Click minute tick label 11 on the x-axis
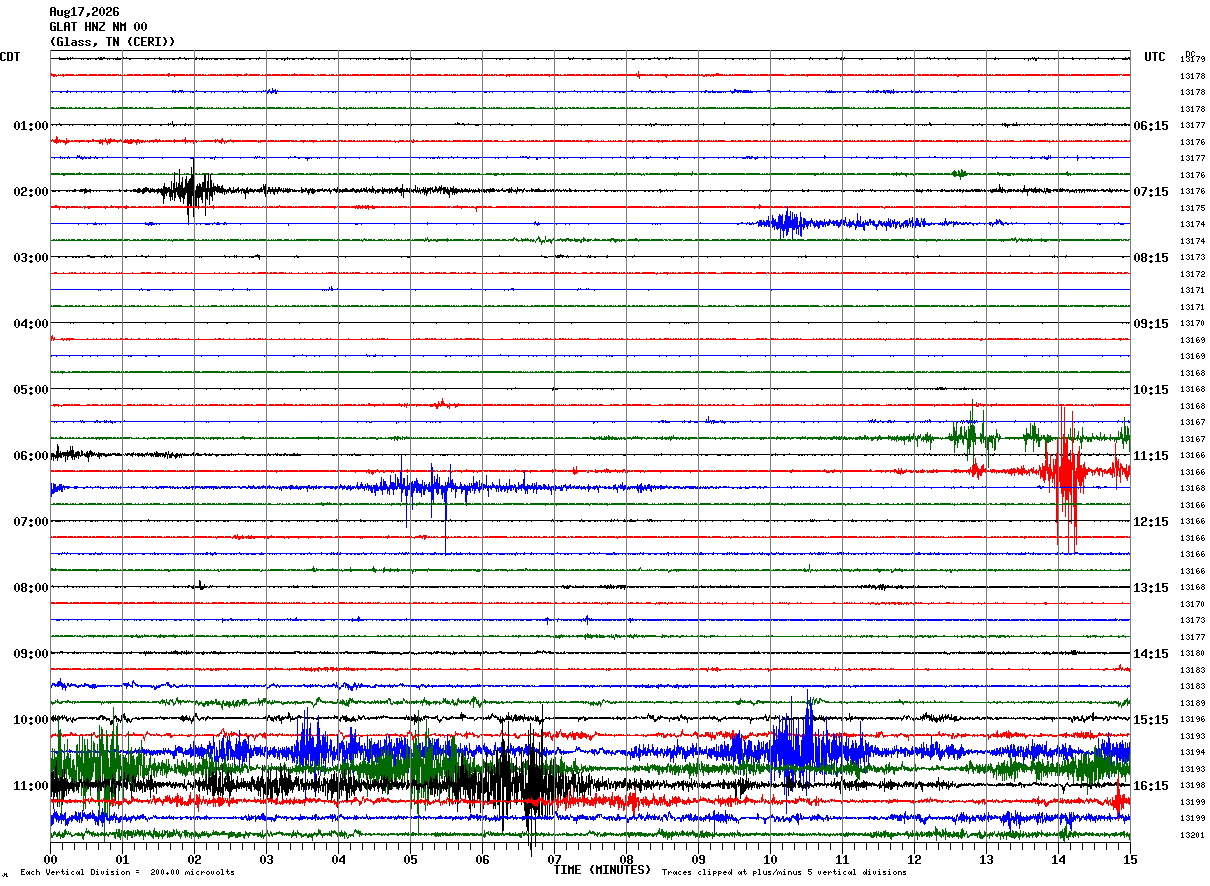The image size is (1210, 886). click(x=842, y=859)
